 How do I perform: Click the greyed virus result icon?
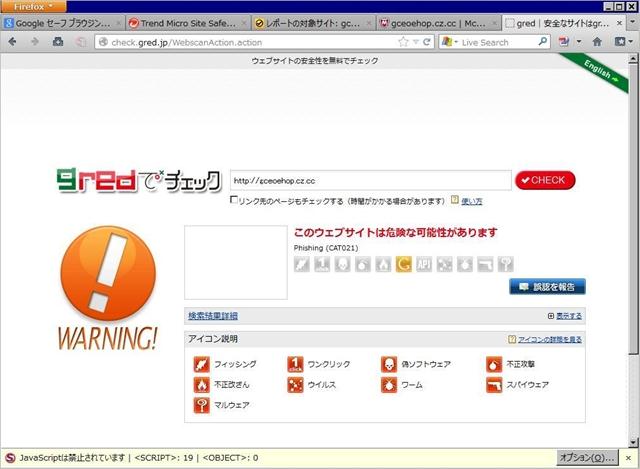444,264
